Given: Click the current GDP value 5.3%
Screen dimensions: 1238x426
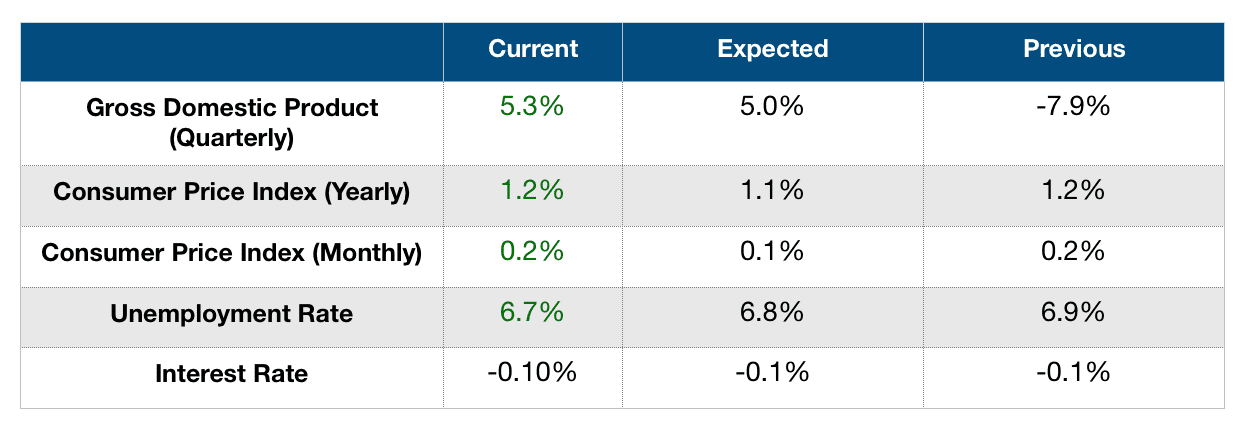Looking at the screenshot, I should pyautogui.click(x=533, y=107).
